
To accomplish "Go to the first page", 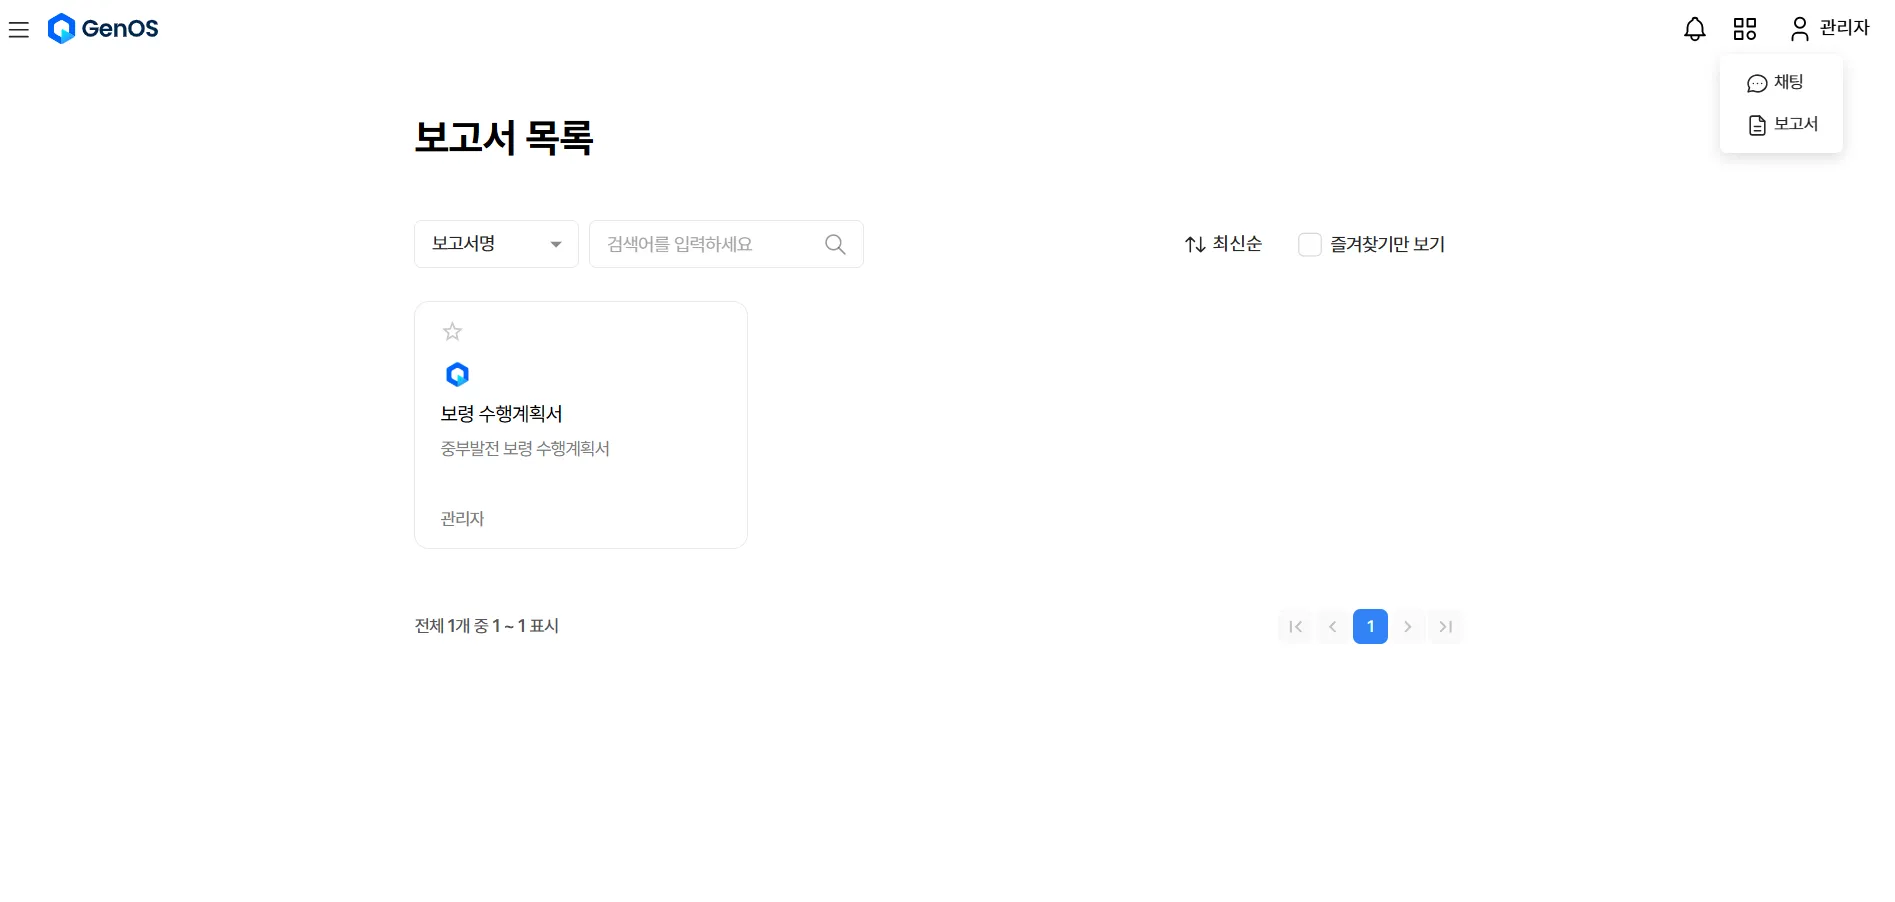I will 1295,627.
